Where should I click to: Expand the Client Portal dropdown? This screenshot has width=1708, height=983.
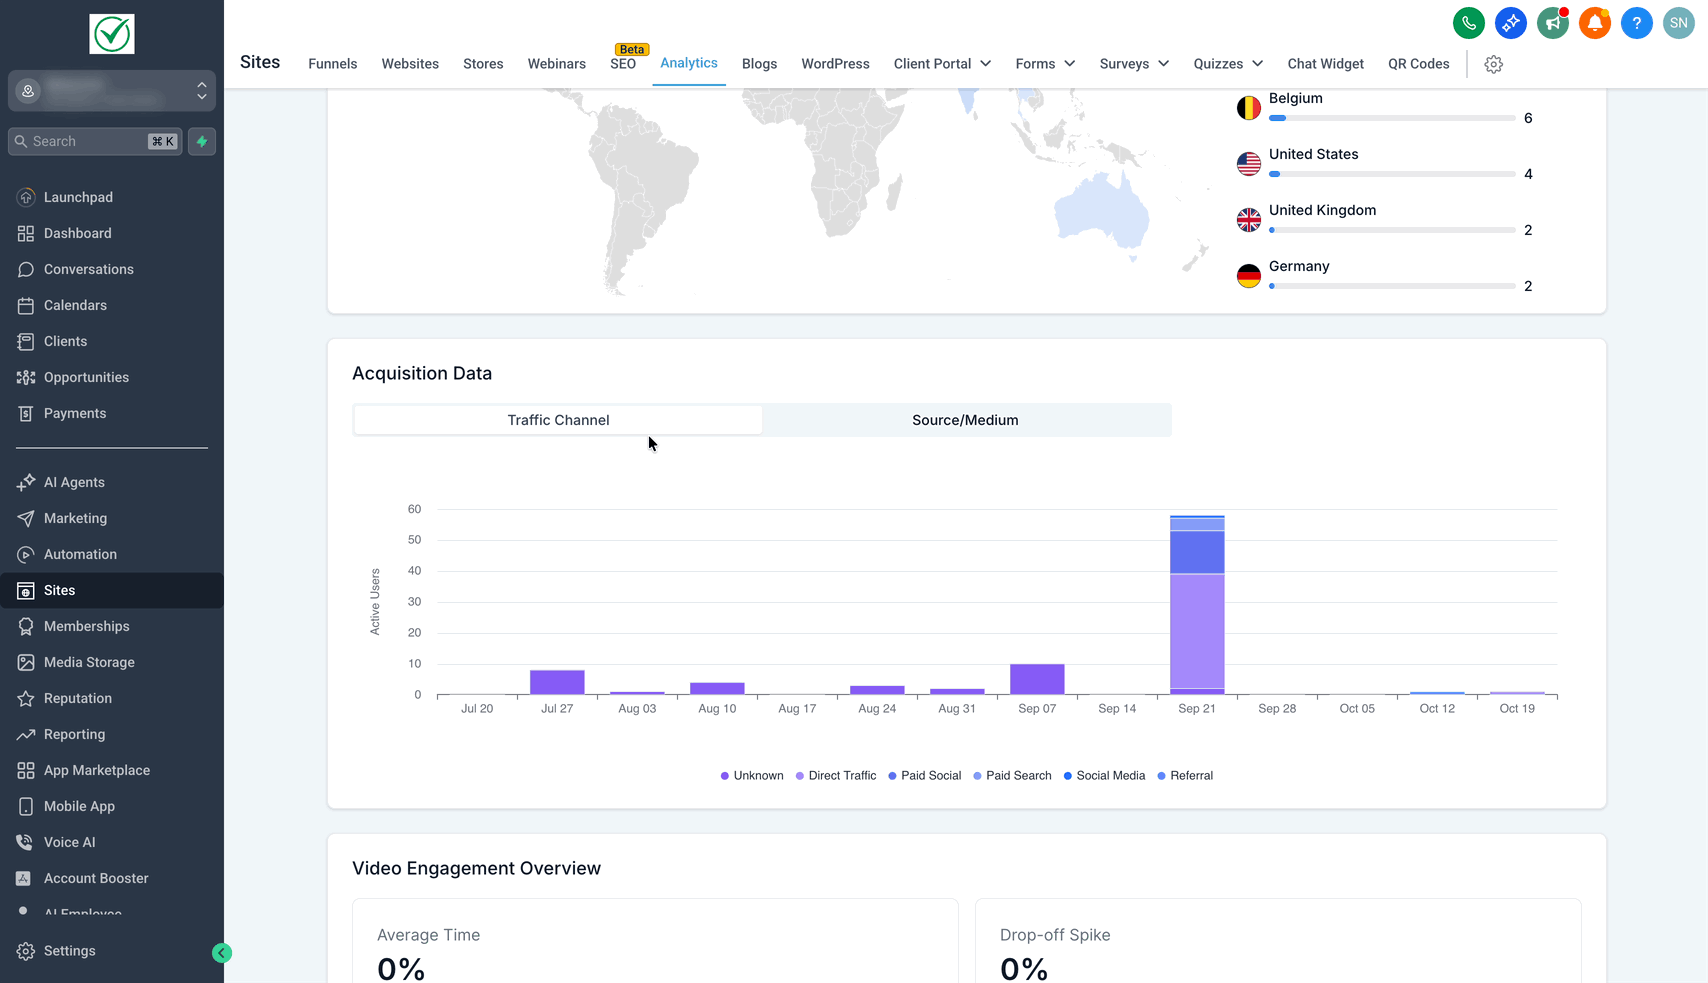click(942, 64)
